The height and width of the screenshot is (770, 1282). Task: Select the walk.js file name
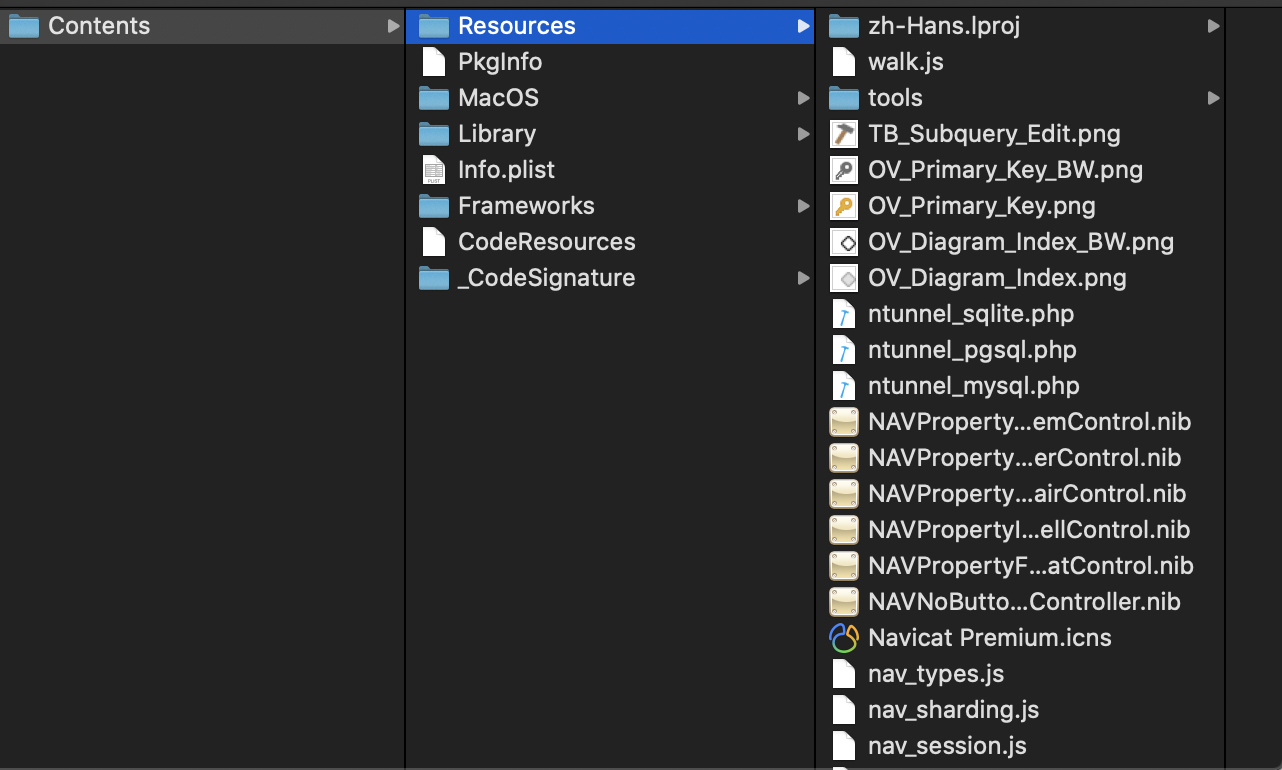click(x=906, y=62)
